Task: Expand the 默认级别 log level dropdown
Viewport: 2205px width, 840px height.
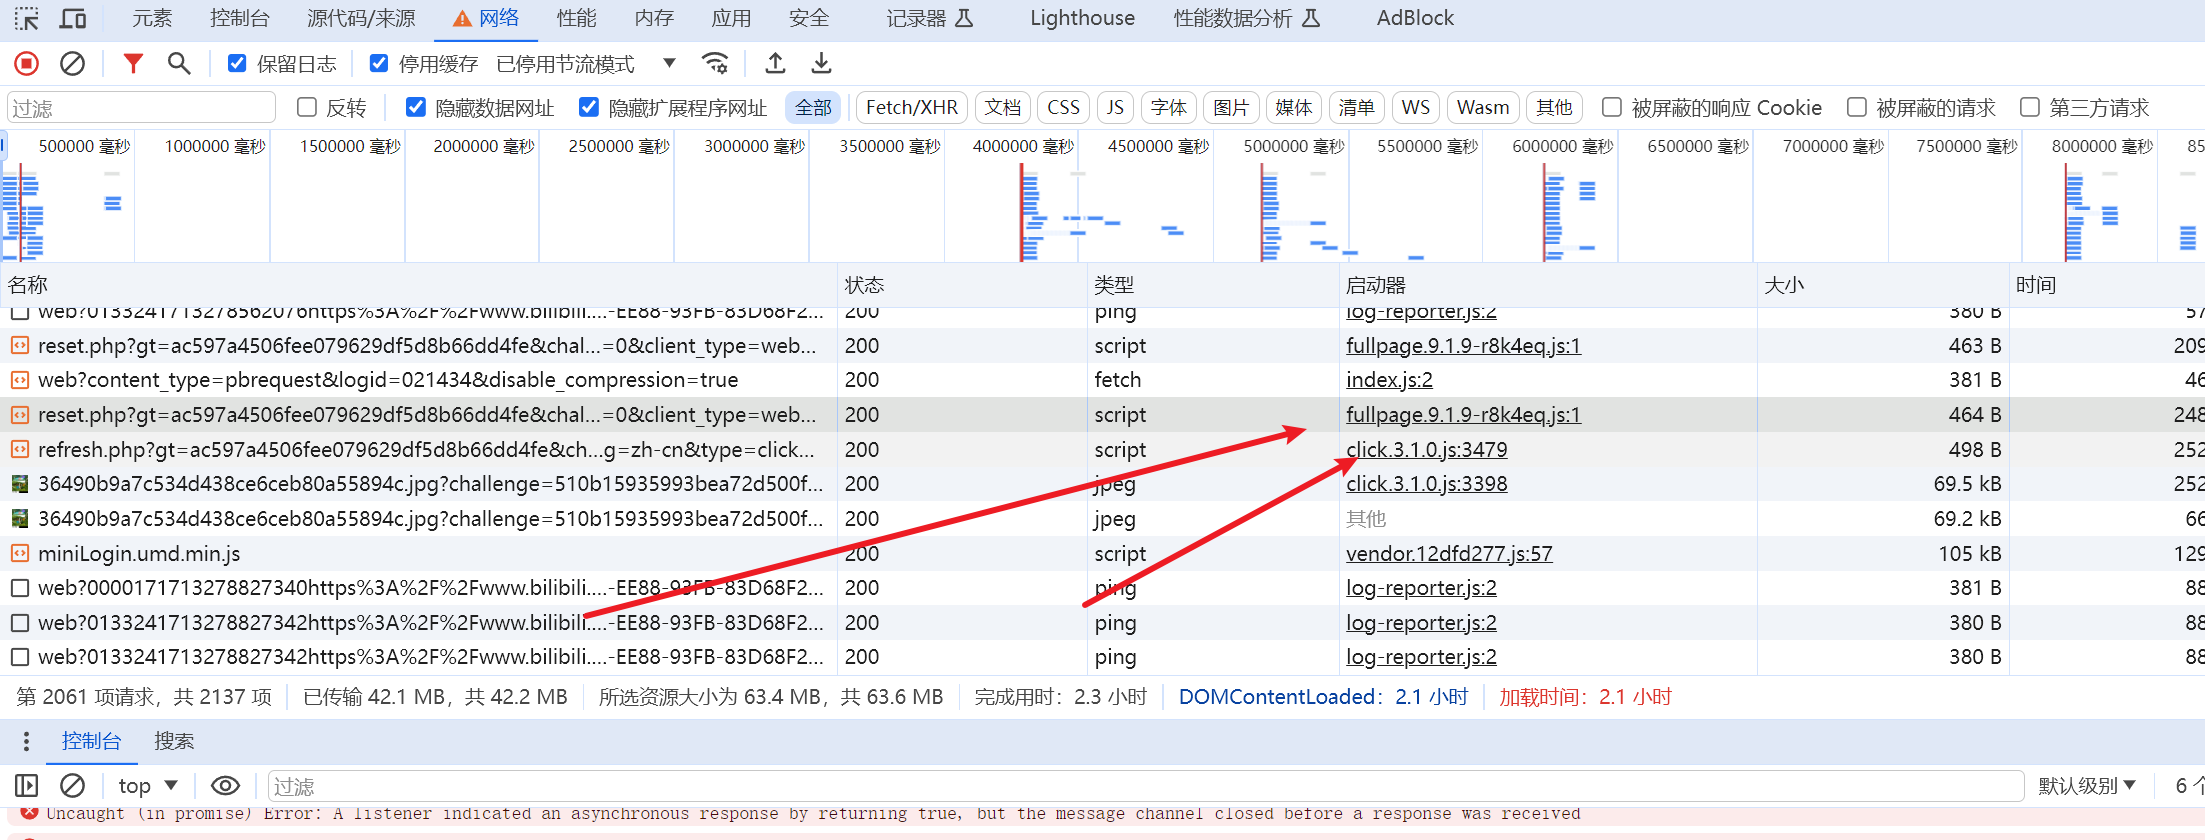Action: point(2087,786)
